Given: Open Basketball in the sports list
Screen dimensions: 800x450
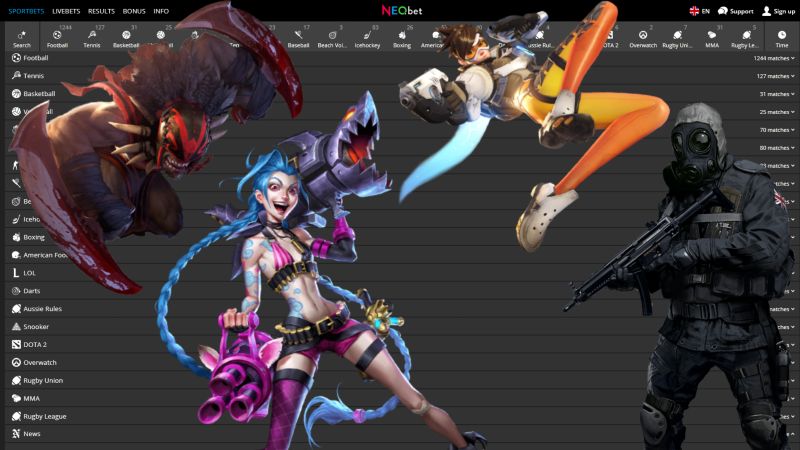Looking at the screenshot, I should pos(34,94).
